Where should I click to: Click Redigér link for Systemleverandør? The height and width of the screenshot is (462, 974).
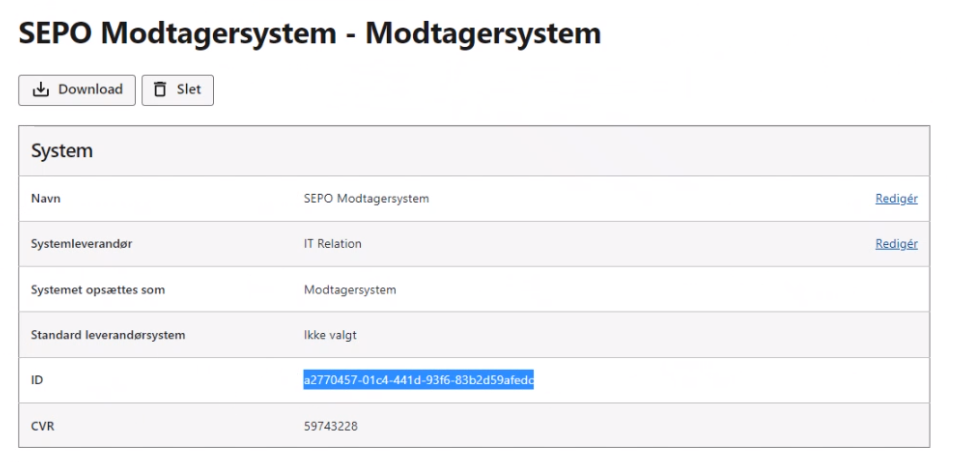(x=896, y=244)
